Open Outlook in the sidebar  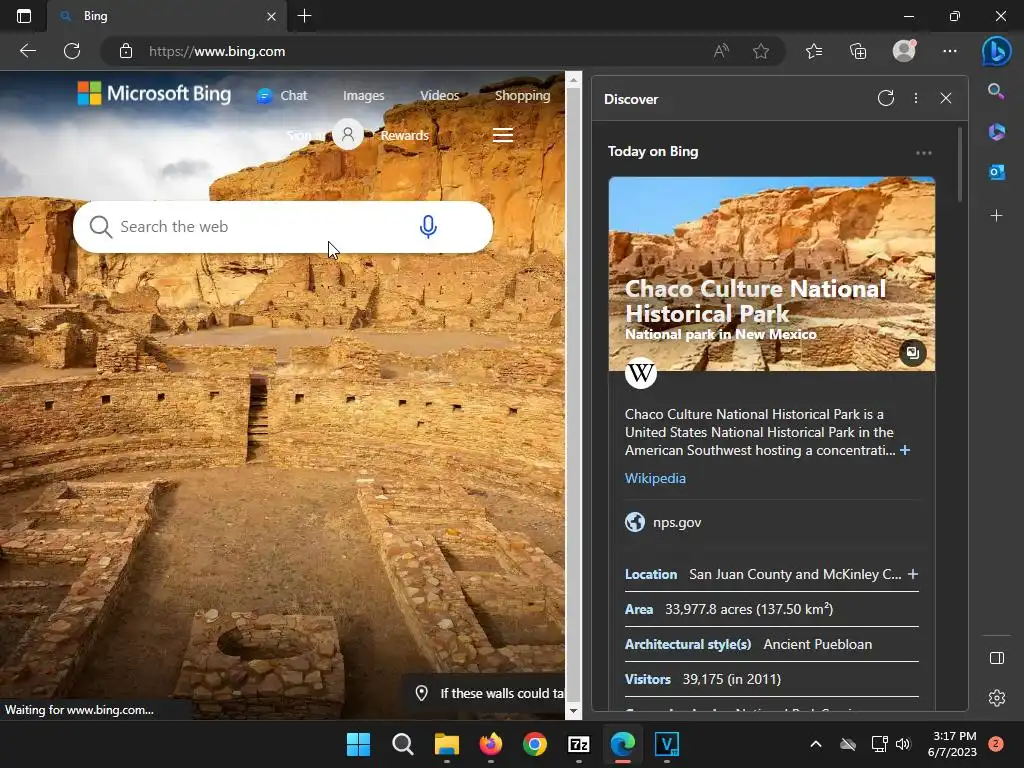(996, 172)
